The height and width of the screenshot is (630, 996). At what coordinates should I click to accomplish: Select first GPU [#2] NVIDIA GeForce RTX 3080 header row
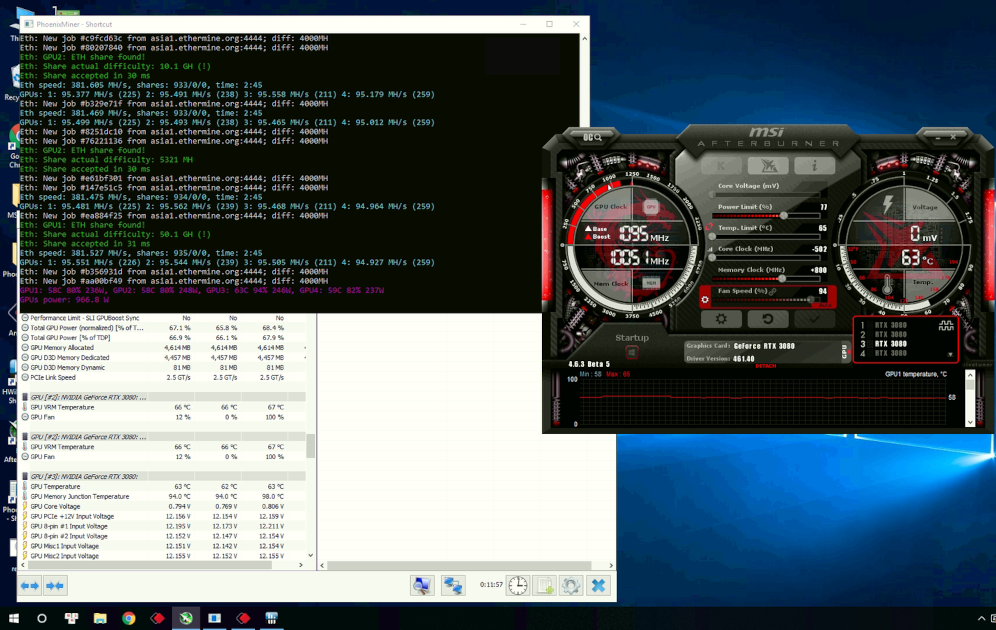coord(163,398)
